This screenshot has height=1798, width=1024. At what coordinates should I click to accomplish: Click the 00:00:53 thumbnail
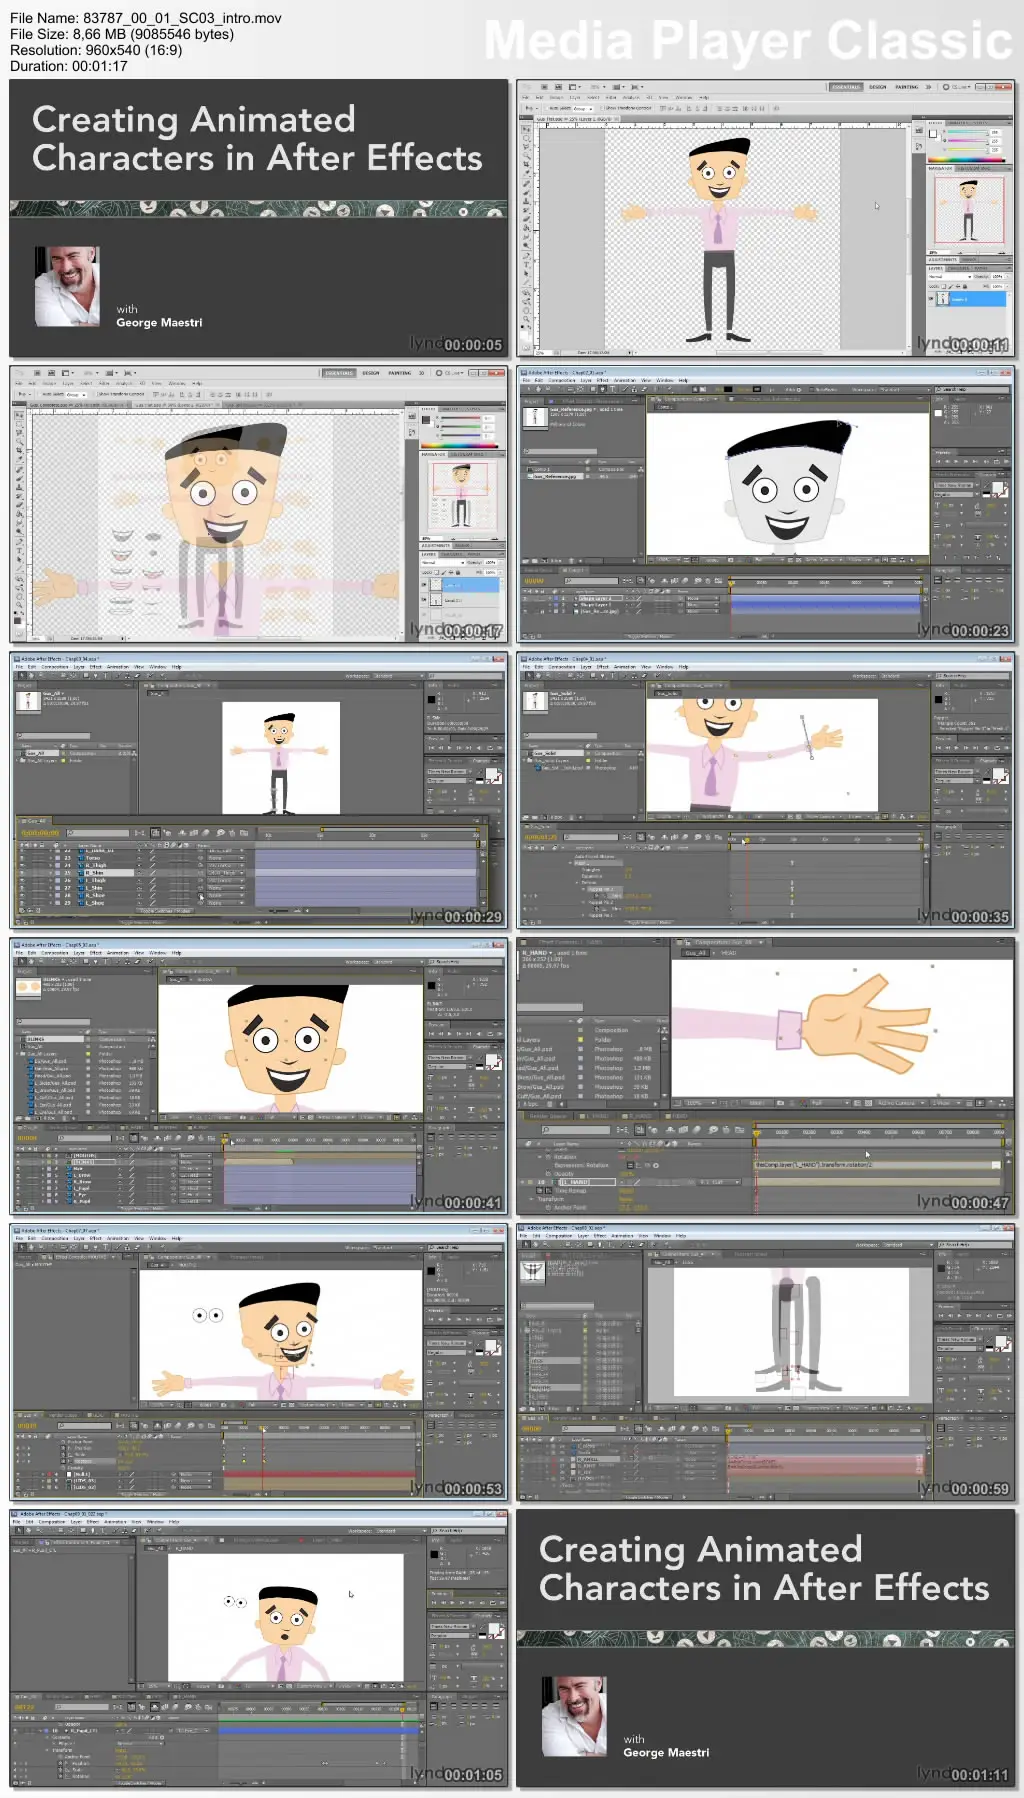(259, 1362)
